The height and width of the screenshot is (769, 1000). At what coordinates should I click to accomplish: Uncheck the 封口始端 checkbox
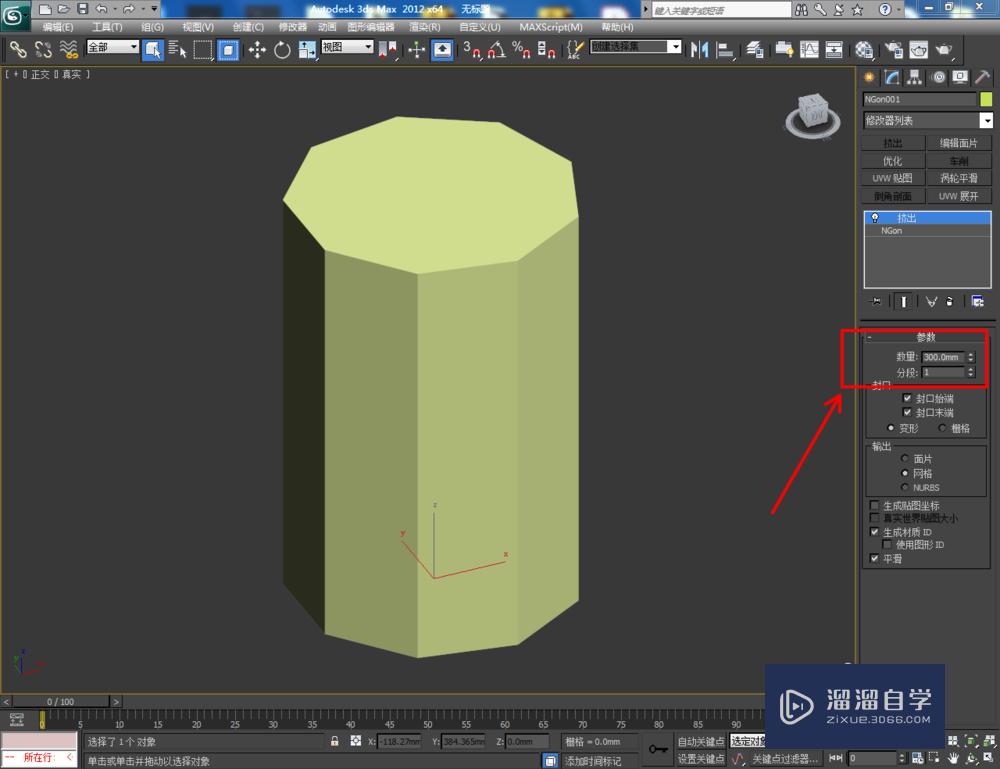[x=907, y=398]
